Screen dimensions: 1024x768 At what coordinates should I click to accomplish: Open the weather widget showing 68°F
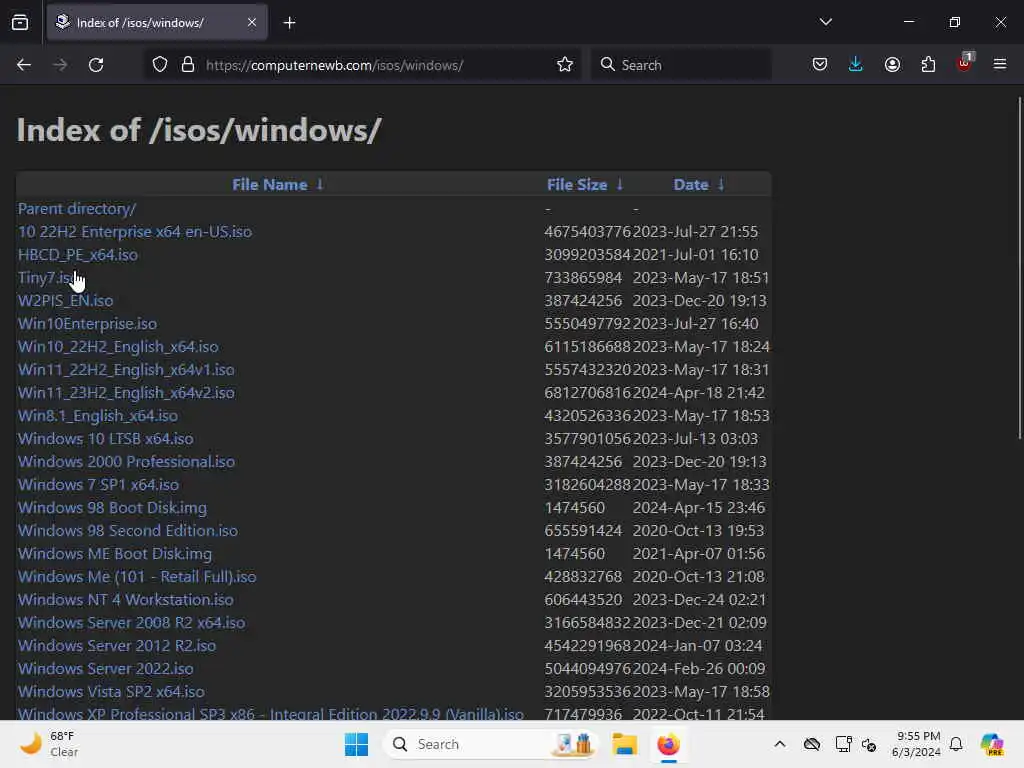coord(49,744)
